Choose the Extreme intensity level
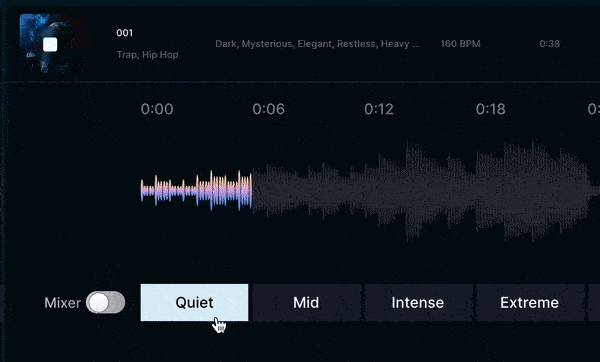Screen dimensions: 600x362 530,303
